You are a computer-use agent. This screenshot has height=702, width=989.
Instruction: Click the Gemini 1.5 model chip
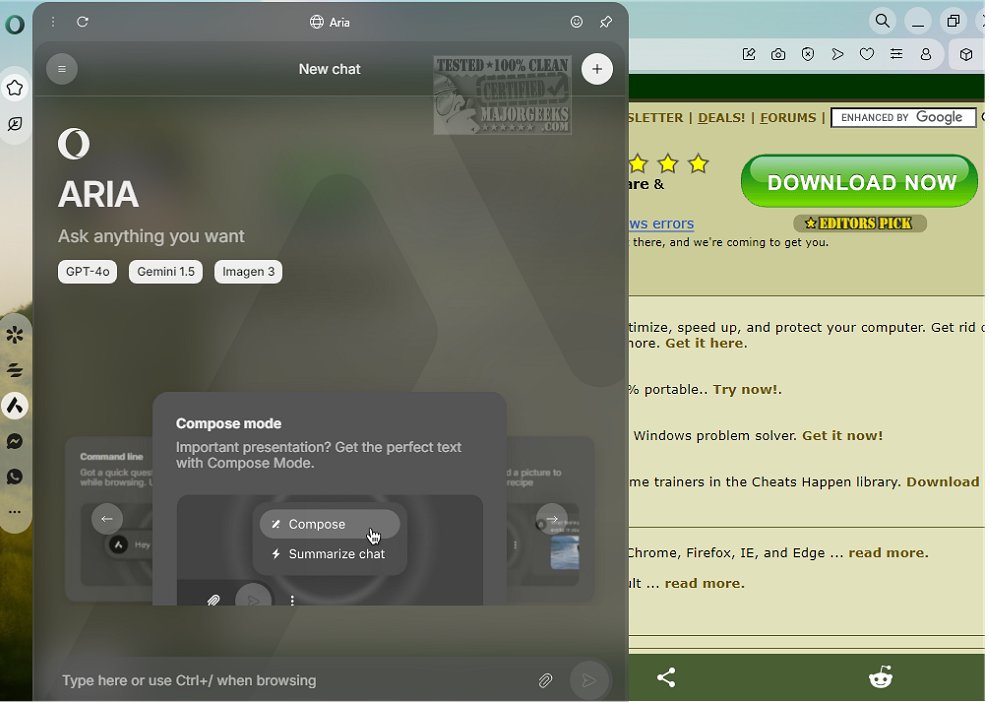166,272
